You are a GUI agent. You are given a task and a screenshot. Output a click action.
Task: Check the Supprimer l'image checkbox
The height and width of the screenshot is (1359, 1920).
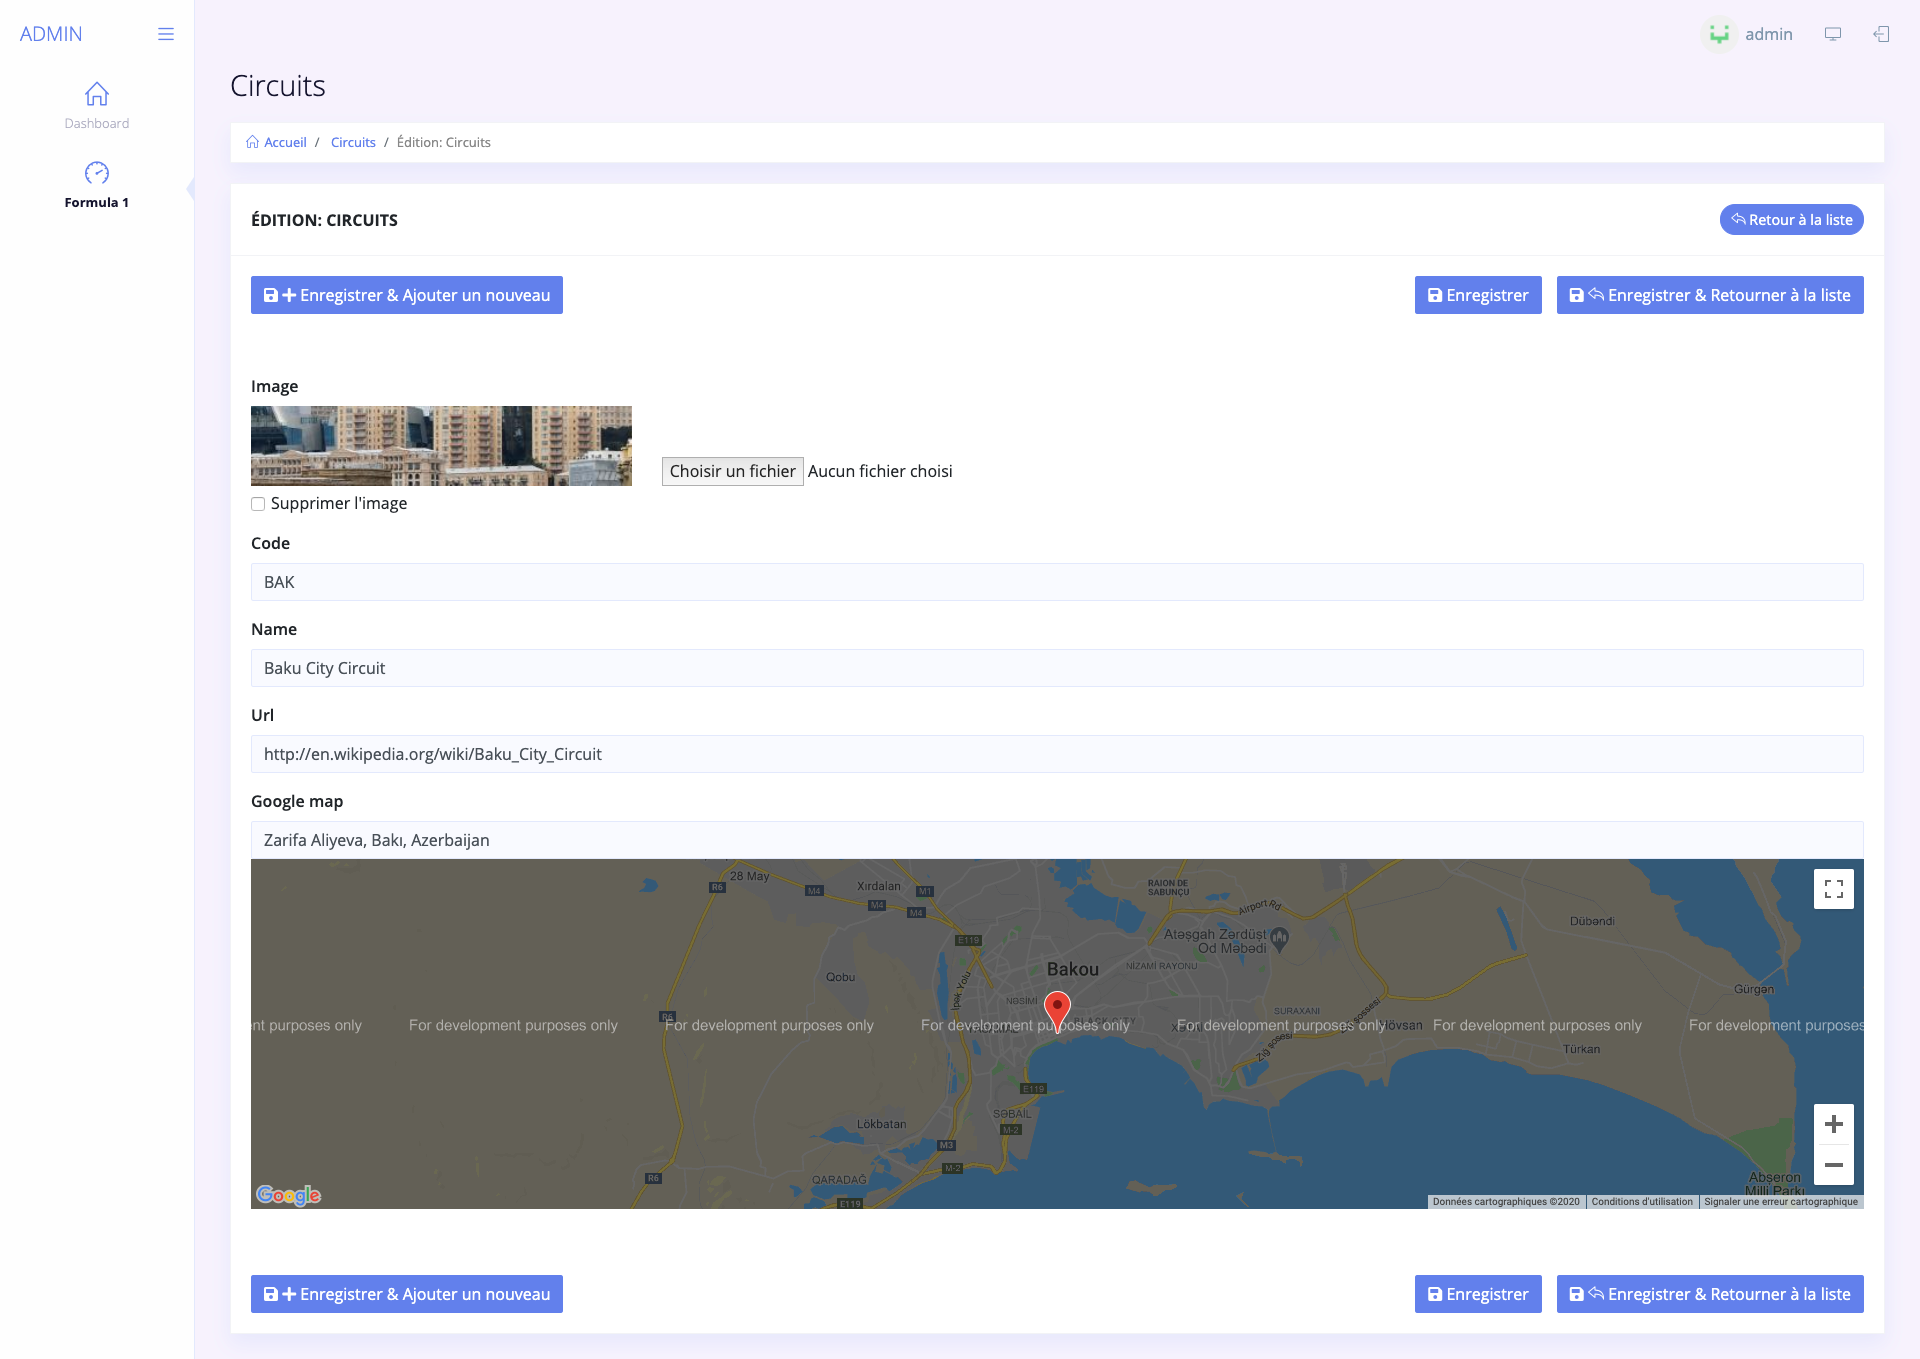click(x=258, y=504)
